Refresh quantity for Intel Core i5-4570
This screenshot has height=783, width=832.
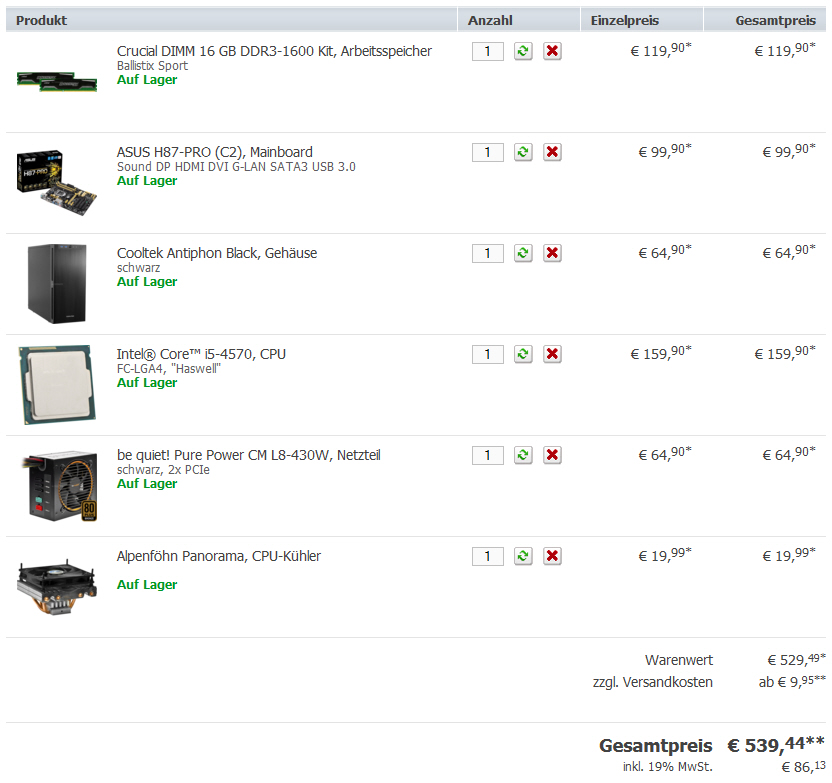pos(523,354)
